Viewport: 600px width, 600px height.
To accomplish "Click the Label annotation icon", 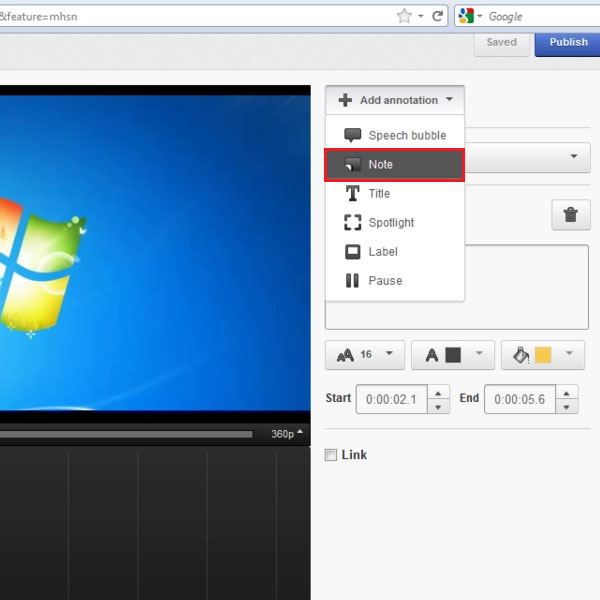I will coord(352,252).
